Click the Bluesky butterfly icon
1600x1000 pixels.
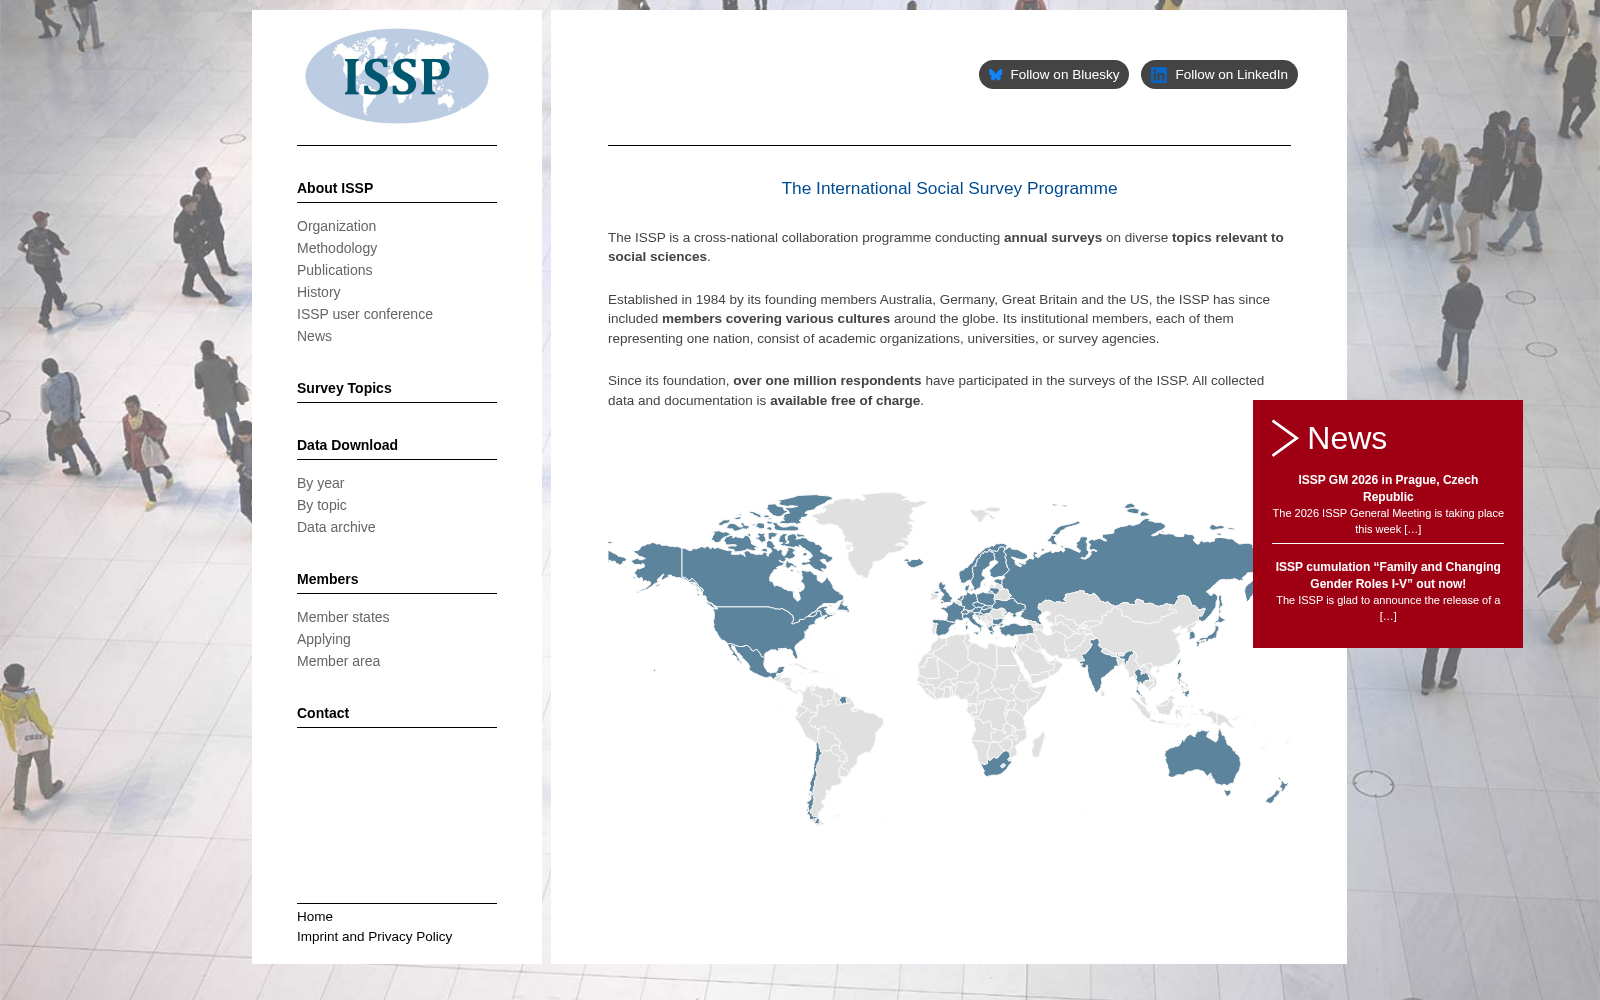coord(996,75)
